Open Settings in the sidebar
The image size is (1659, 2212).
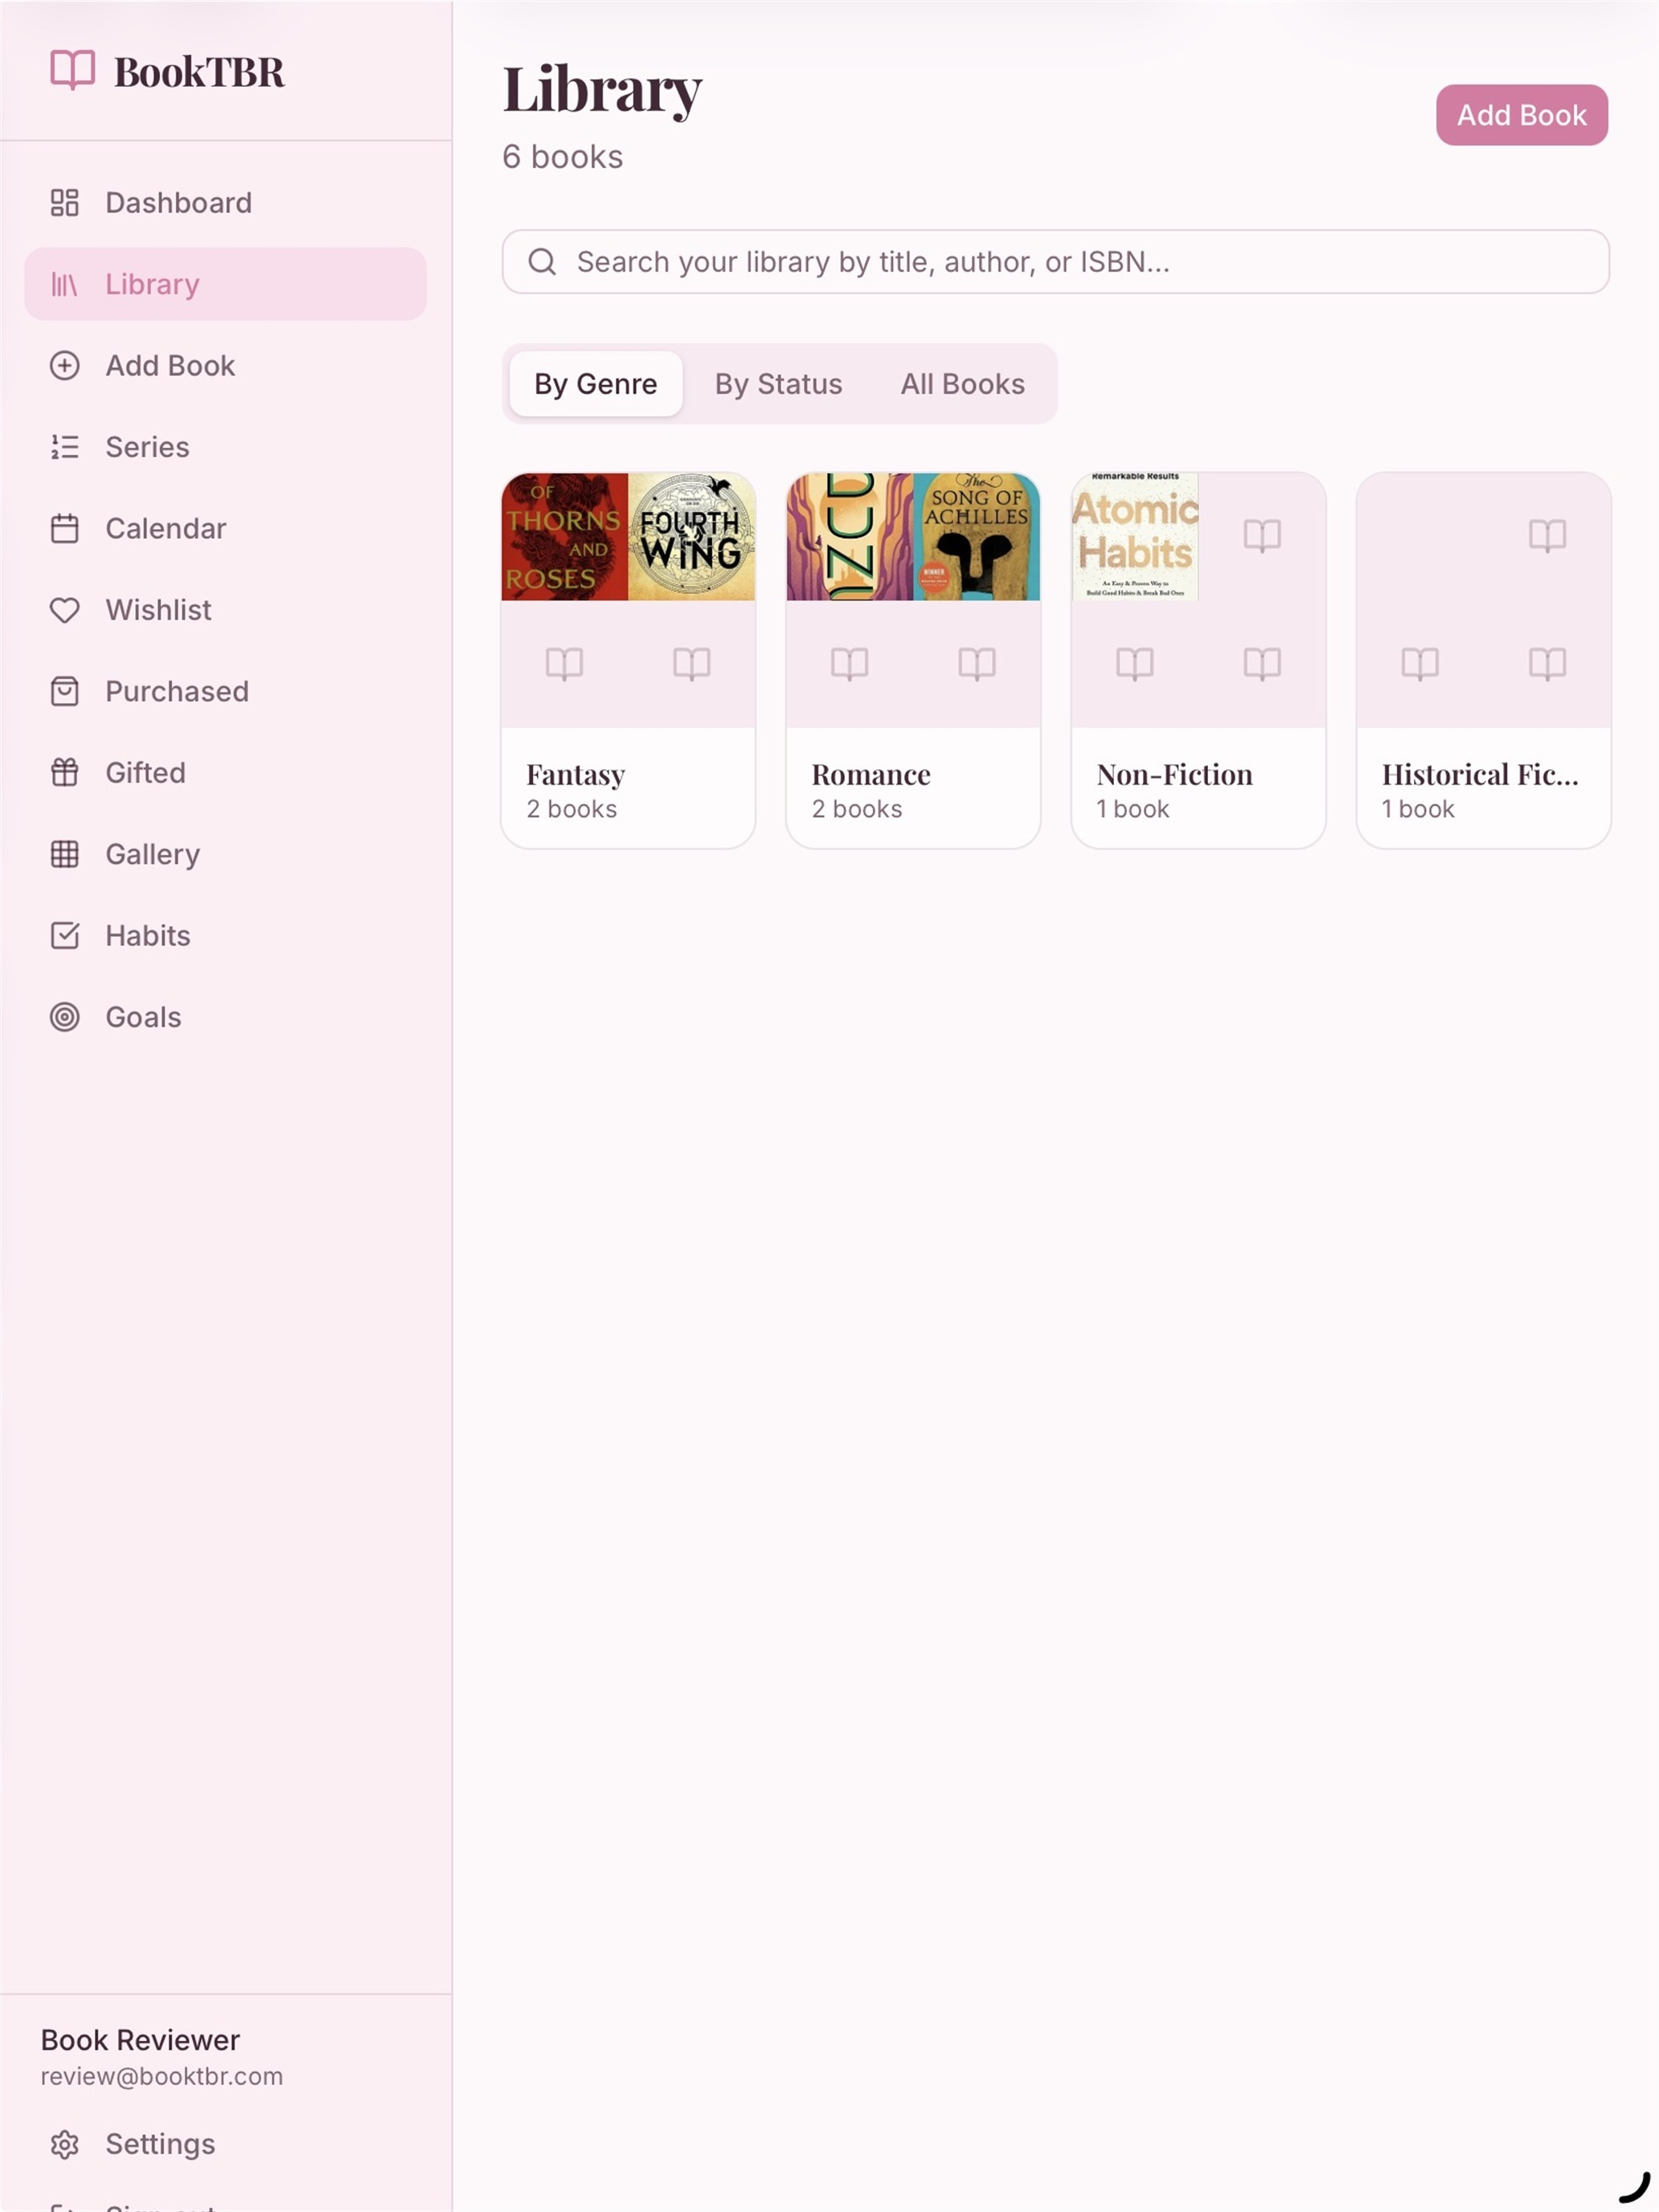[x=225, y=2145]
